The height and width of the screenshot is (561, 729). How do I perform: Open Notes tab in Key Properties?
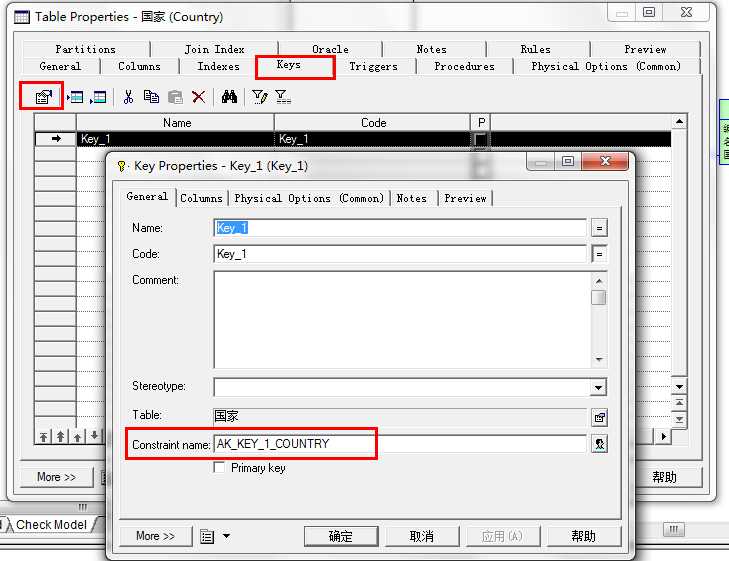[411, 198]
